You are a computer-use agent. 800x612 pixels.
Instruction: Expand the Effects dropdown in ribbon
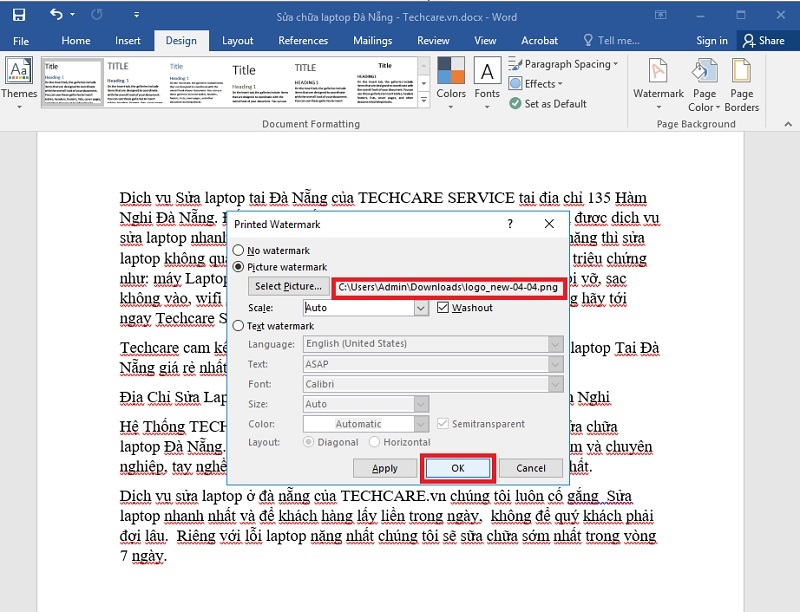tap(539, 84)
